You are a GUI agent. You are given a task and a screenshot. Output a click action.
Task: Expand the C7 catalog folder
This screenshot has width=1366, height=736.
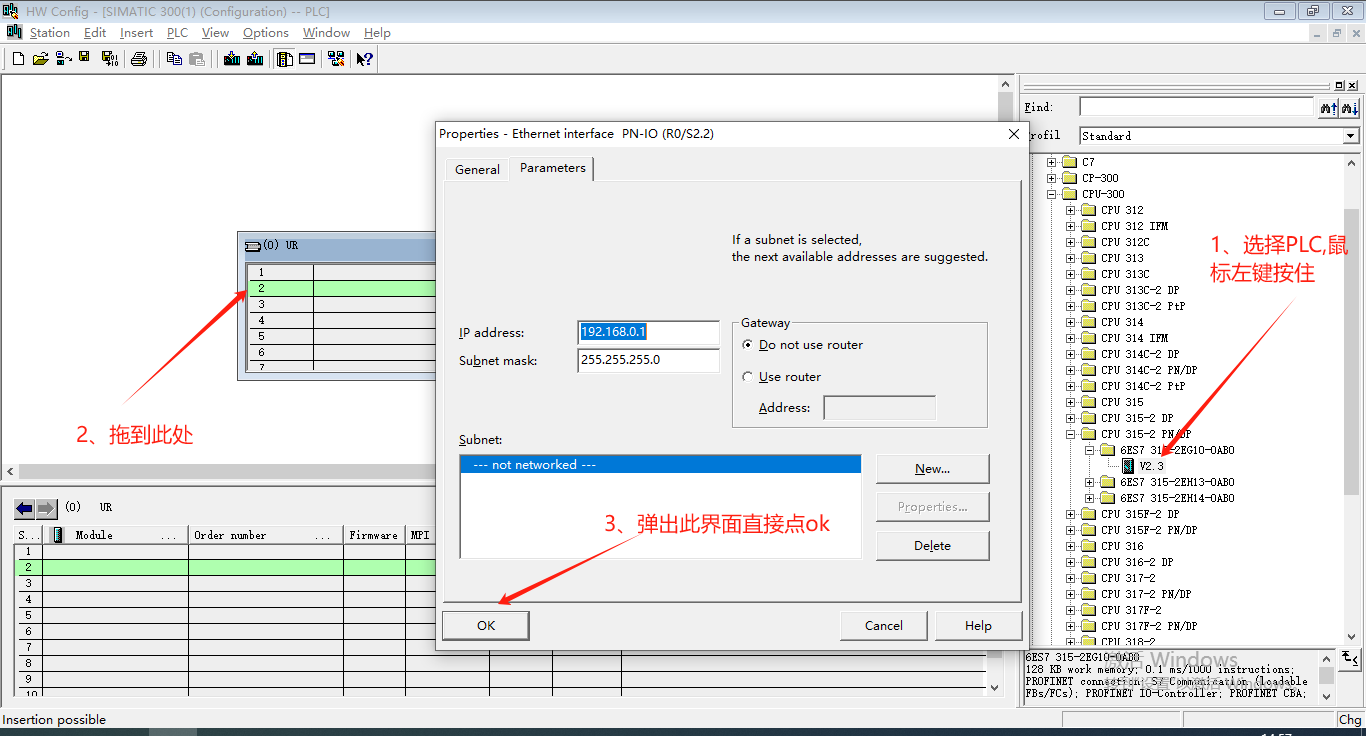click(1052, 162)
